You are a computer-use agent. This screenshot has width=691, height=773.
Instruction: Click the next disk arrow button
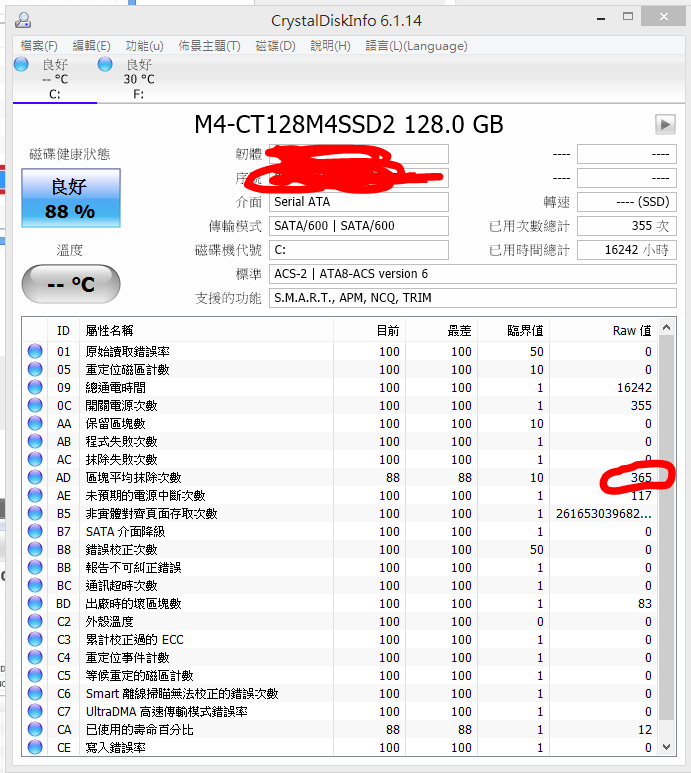click(x=665, y=124)
